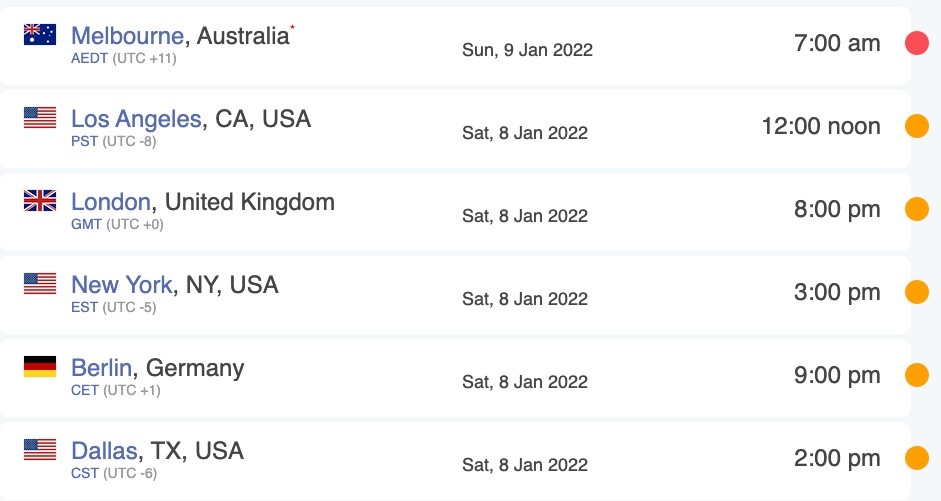Viewport: 941px width, 501px height.
Task: Click the orange status dot for London
Action: click(917, 209)
